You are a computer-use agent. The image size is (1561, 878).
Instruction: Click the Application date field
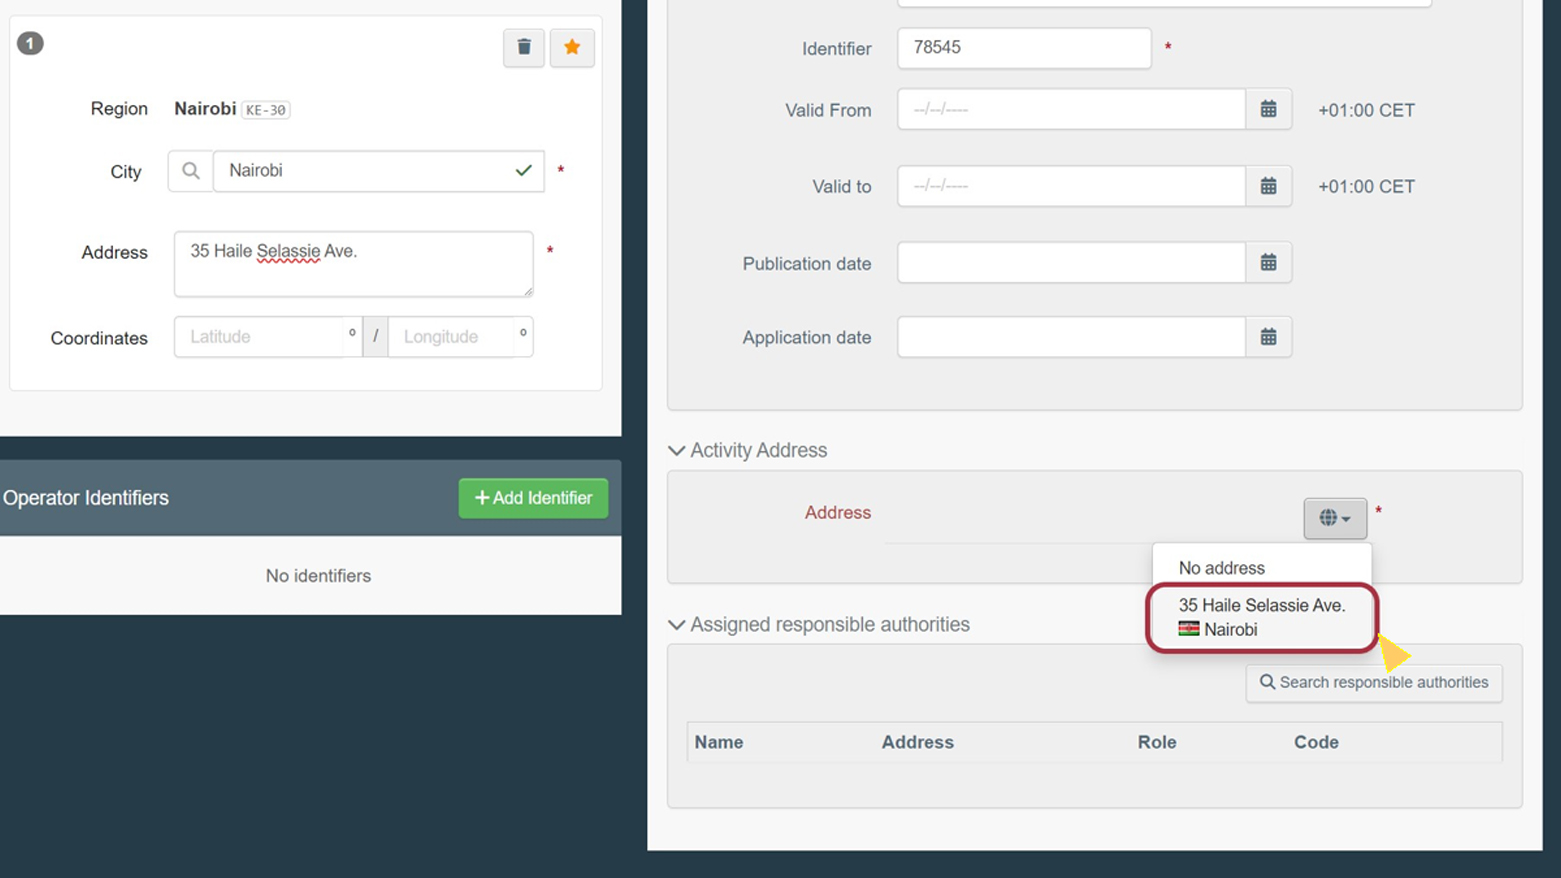pos(1071,337)
